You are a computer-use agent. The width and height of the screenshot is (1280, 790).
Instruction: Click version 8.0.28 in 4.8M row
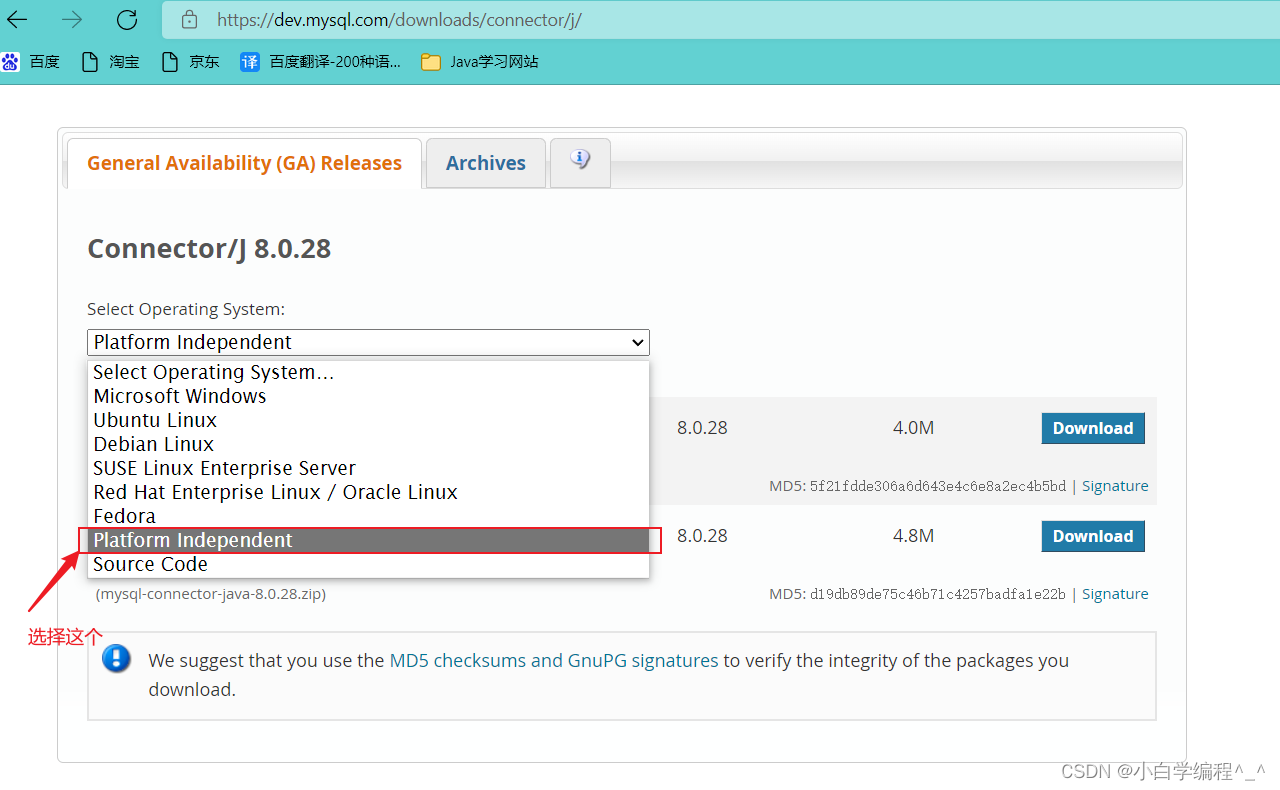(x=702, y=536)
